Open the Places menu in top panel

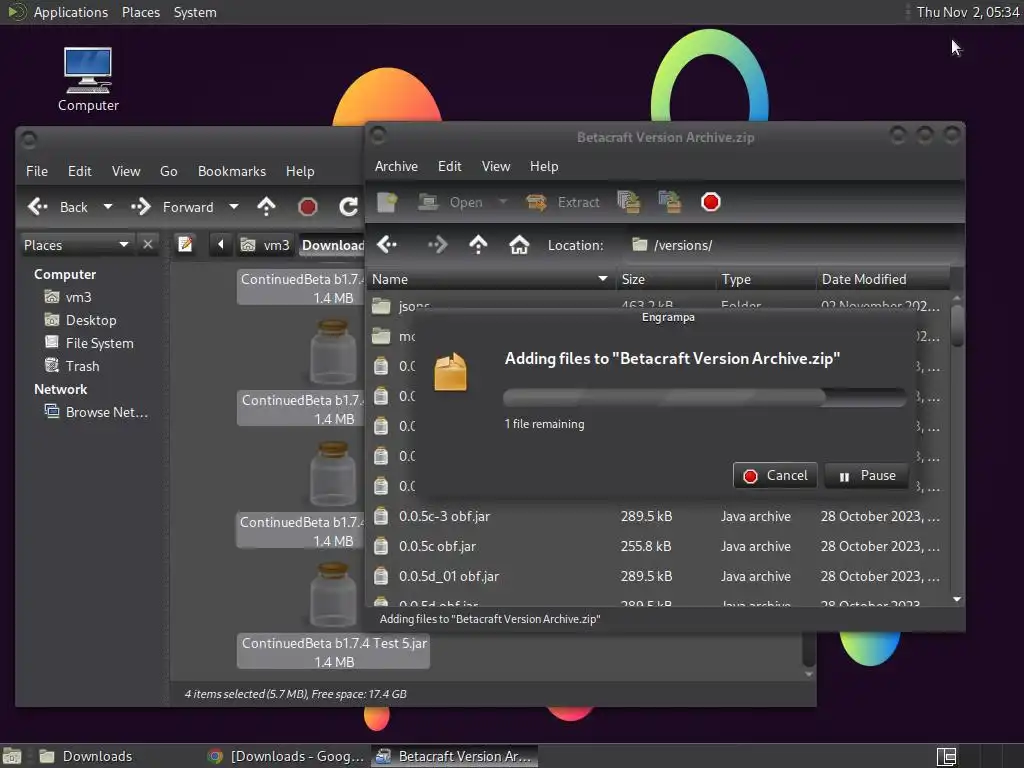point(141,12)
